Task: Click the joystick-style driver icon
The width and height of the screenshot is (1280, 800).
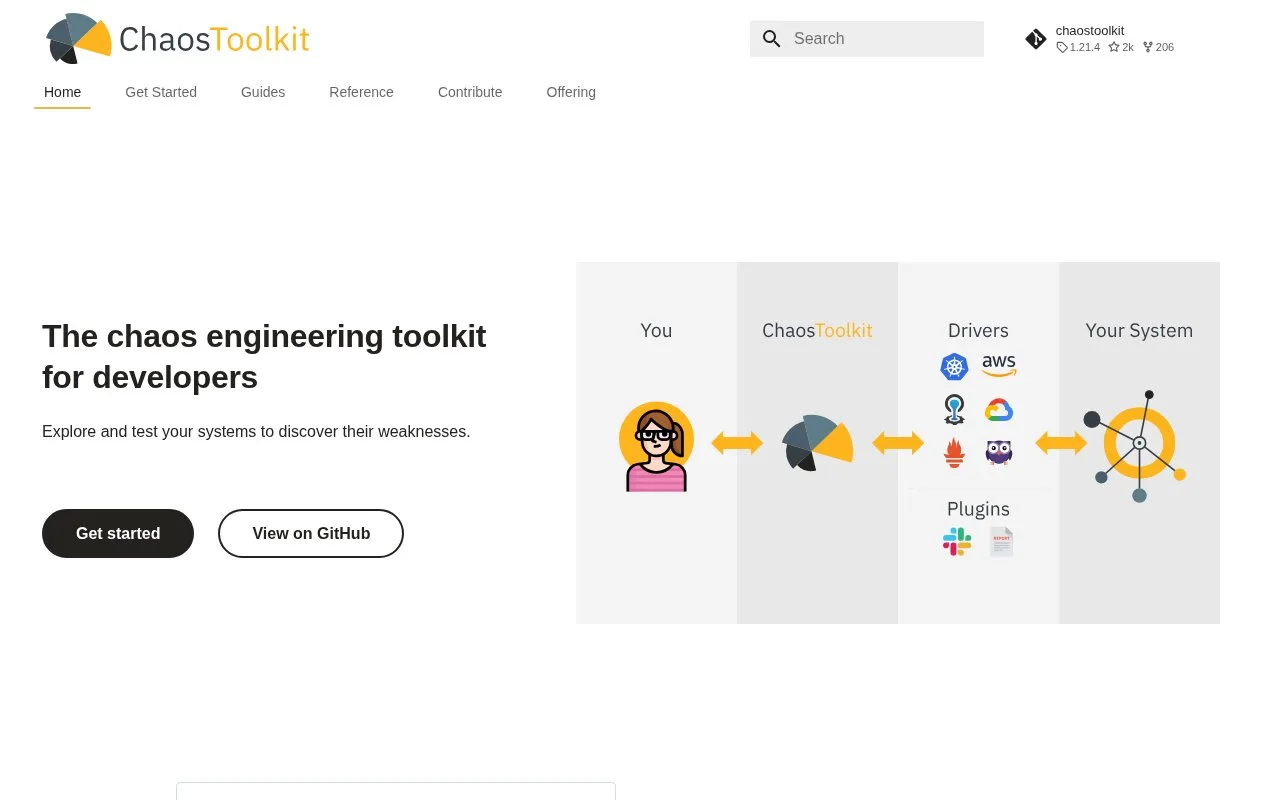Action: (955, 410)
